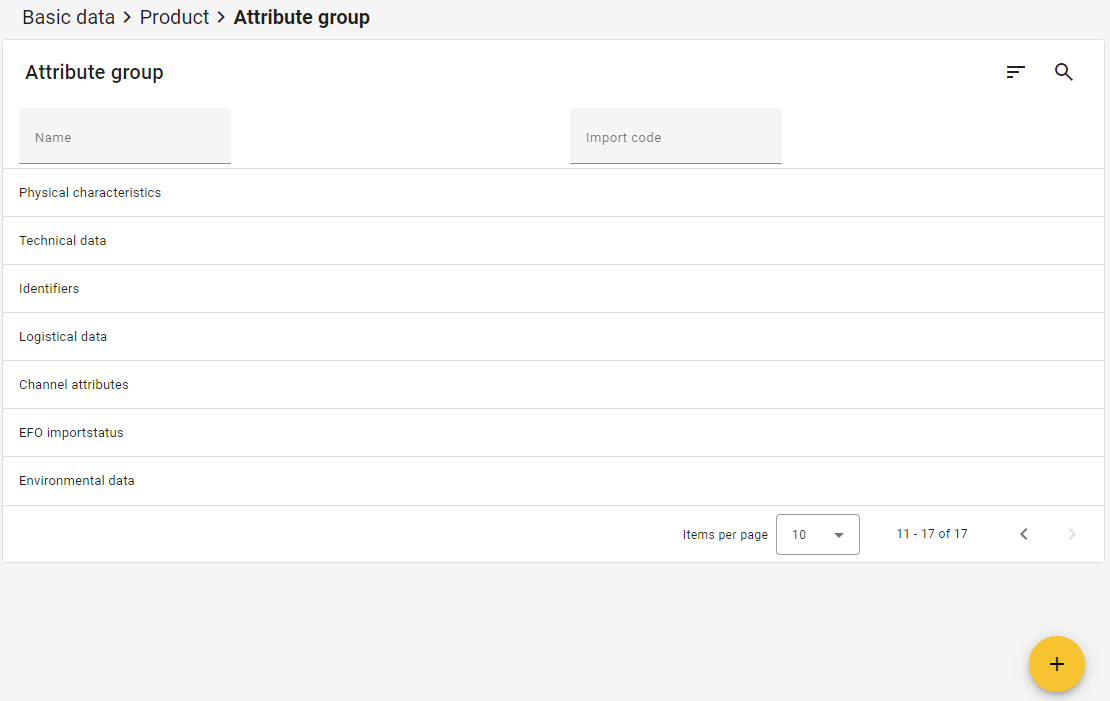Select Channel attributes row

click(74, 385)
